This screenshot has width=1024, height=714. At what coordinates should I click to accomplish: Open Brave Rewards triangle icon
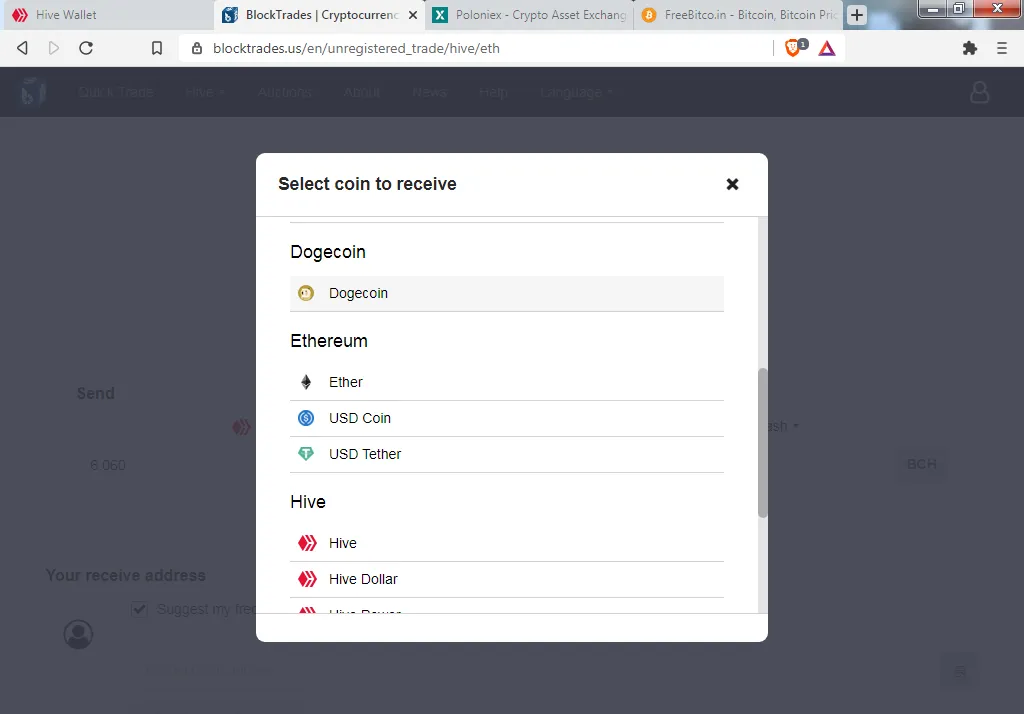coord(827,48)
